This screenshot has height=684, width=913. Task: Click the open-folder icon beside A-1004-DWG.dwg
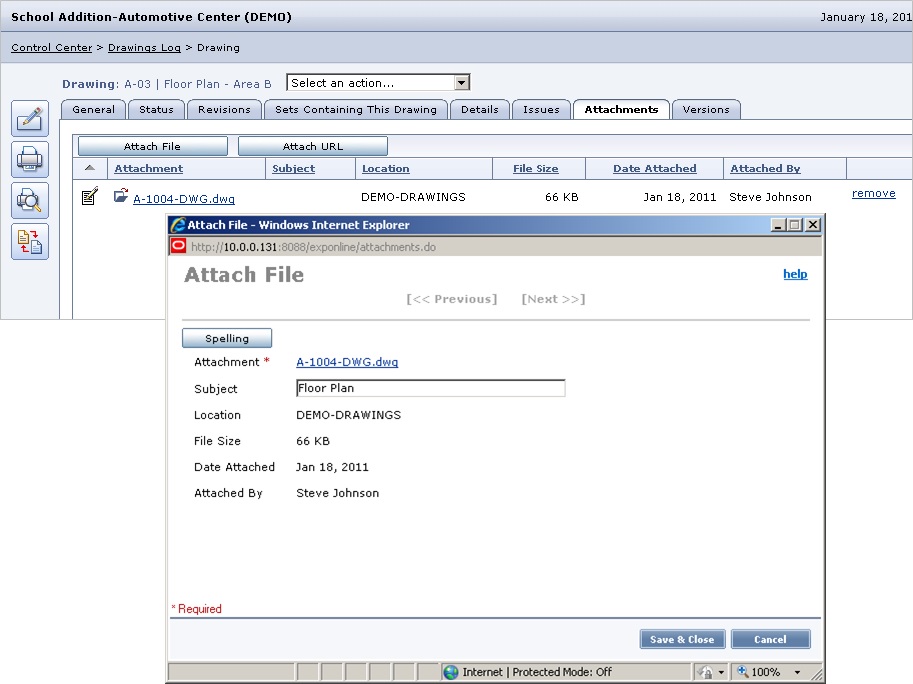tap(121, 197)
